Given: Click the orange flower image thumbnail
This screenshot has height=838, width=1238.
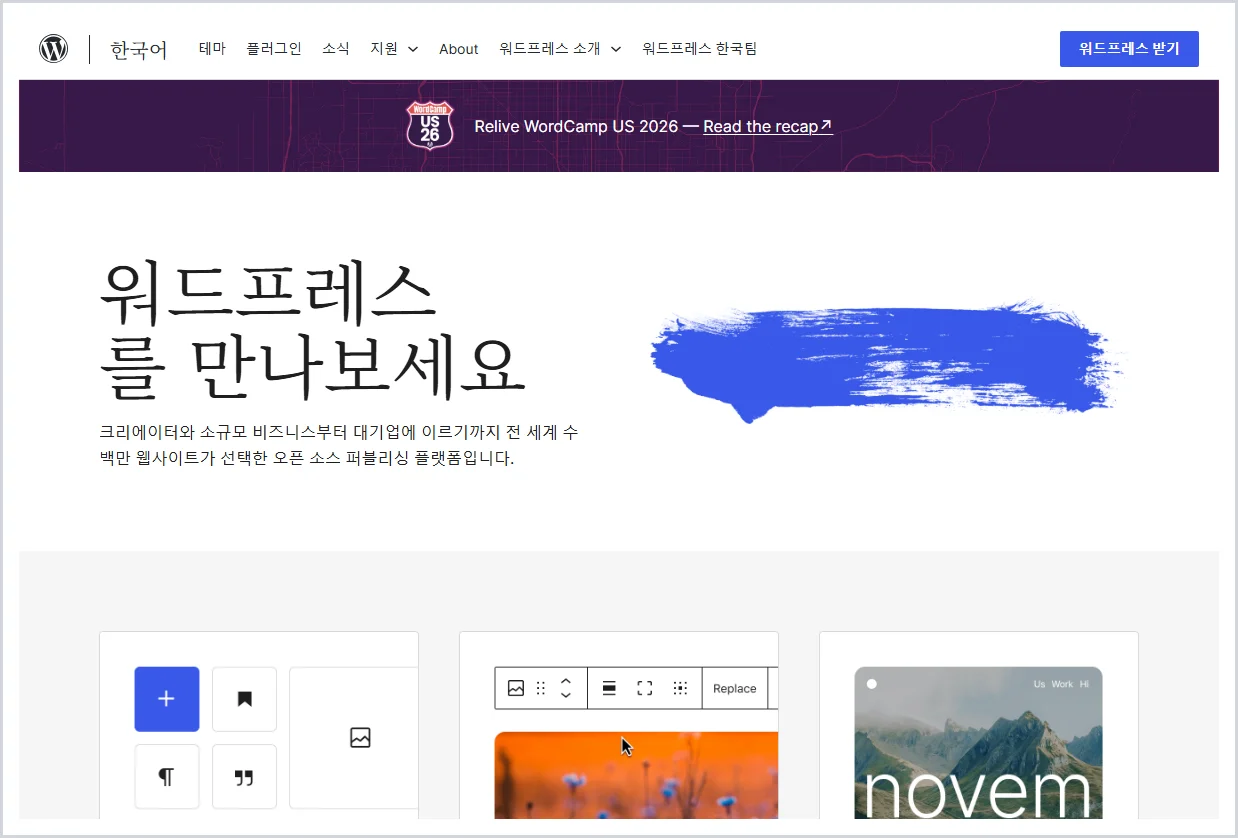Looking at the screenshot, I should (636, 775).
